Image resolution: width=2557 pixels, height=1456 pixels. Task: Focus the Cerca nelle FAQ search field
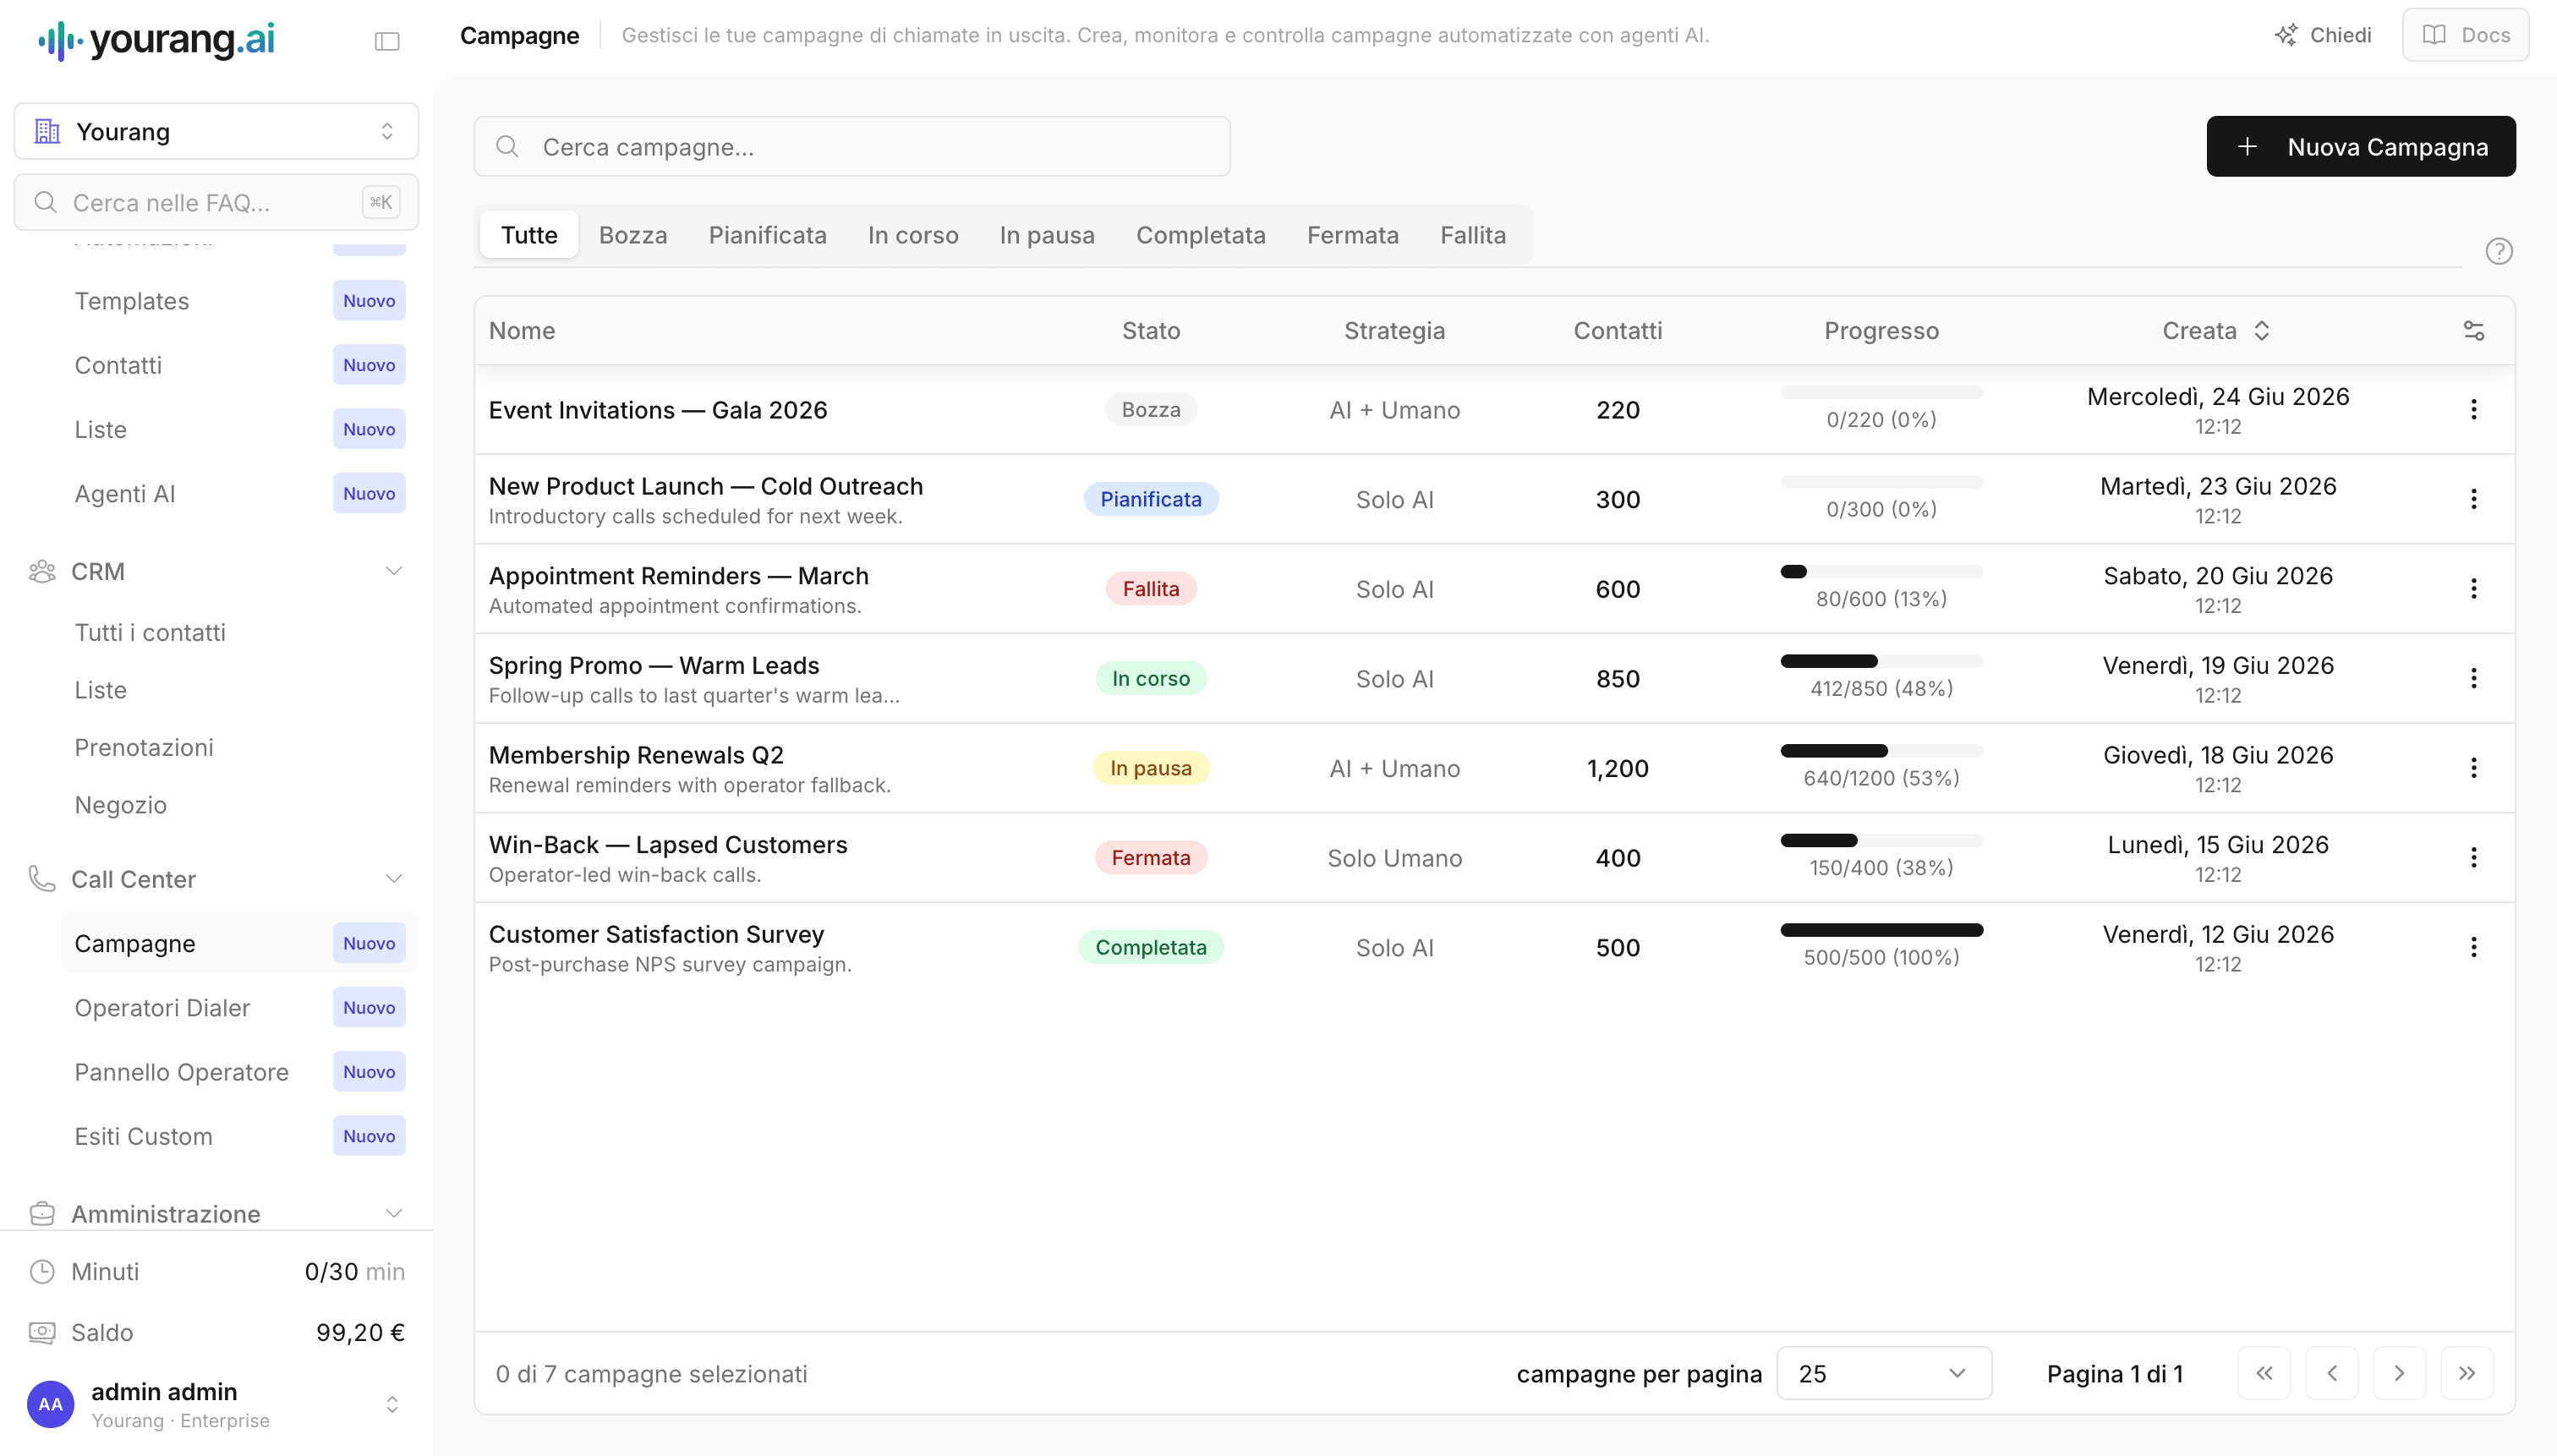pos(216,202)
